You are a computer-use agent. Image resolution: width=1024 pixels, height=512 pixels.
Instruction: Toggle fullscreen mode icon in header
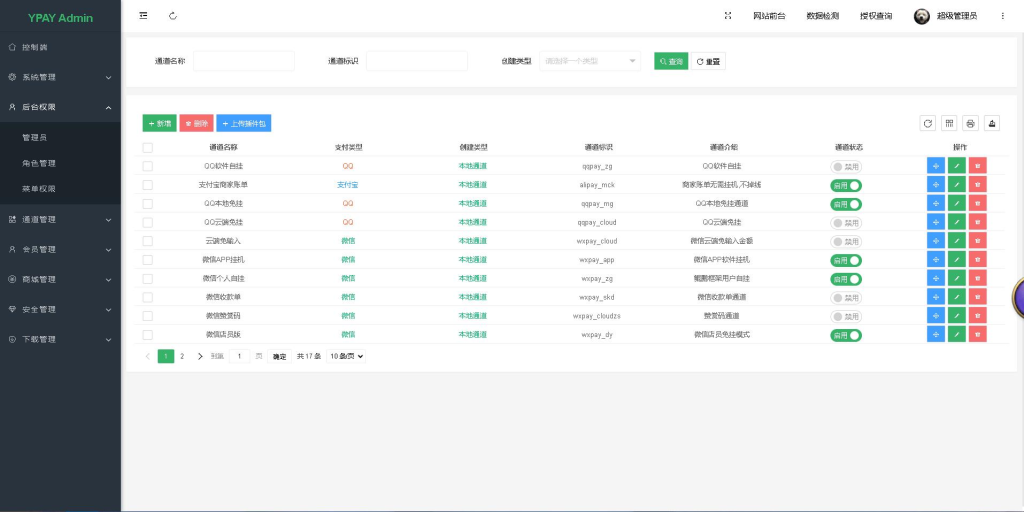point(728,16)
